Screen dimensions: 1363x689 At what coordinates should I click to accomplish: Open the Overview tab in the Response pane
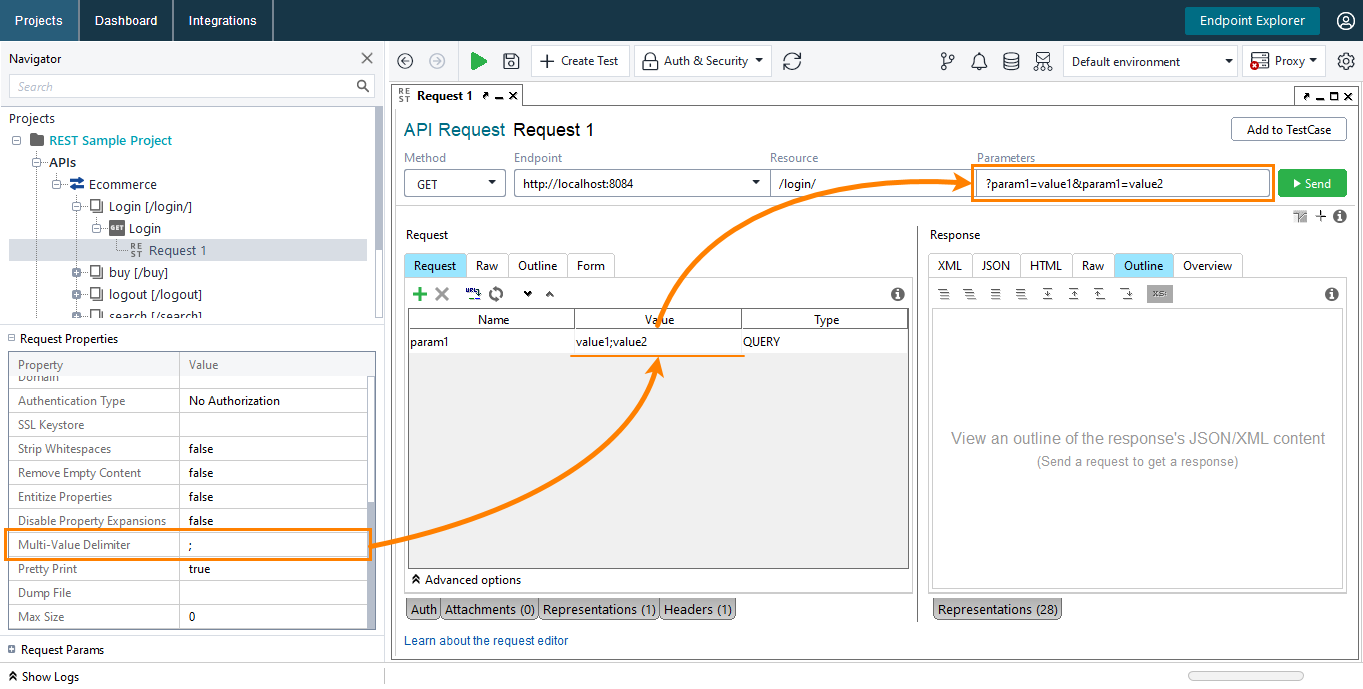pos(1207,266)
